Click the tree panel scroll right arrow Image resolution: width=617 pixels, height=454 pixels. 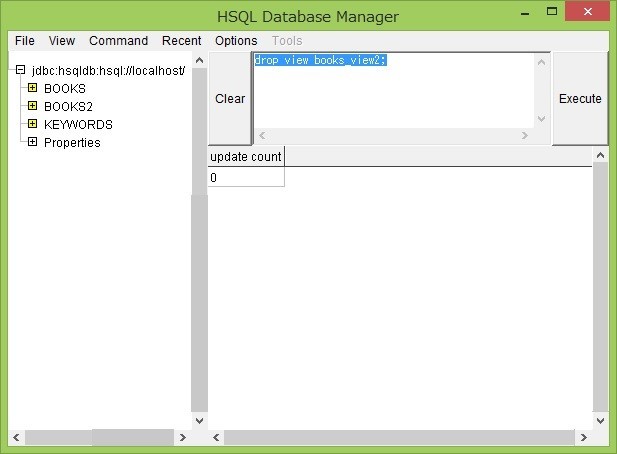click(x=182, y=437)
